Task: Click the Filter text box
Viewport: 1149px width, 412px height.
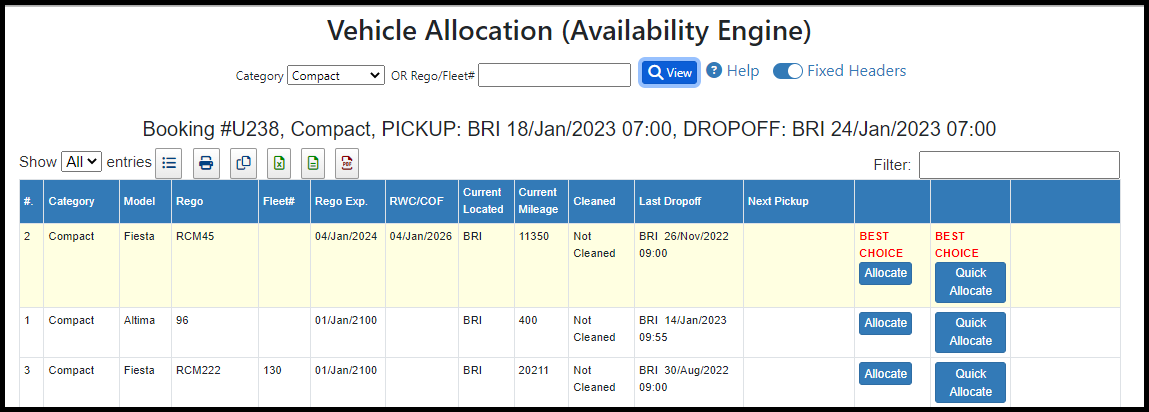Action: [x=1019, y=165]
